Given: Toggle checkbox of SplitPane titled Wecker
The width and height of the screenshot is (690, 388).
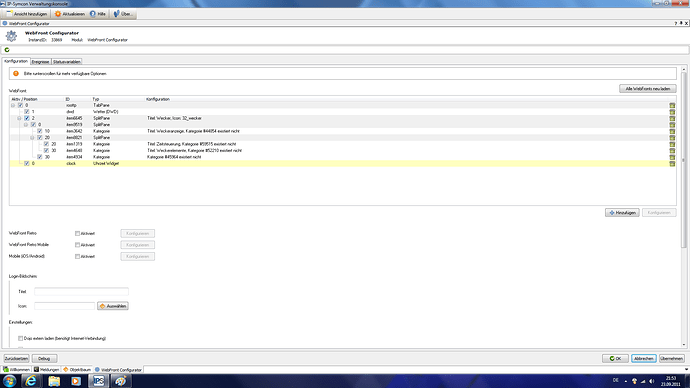Looking at the screenshot, I should pos(27,118).
